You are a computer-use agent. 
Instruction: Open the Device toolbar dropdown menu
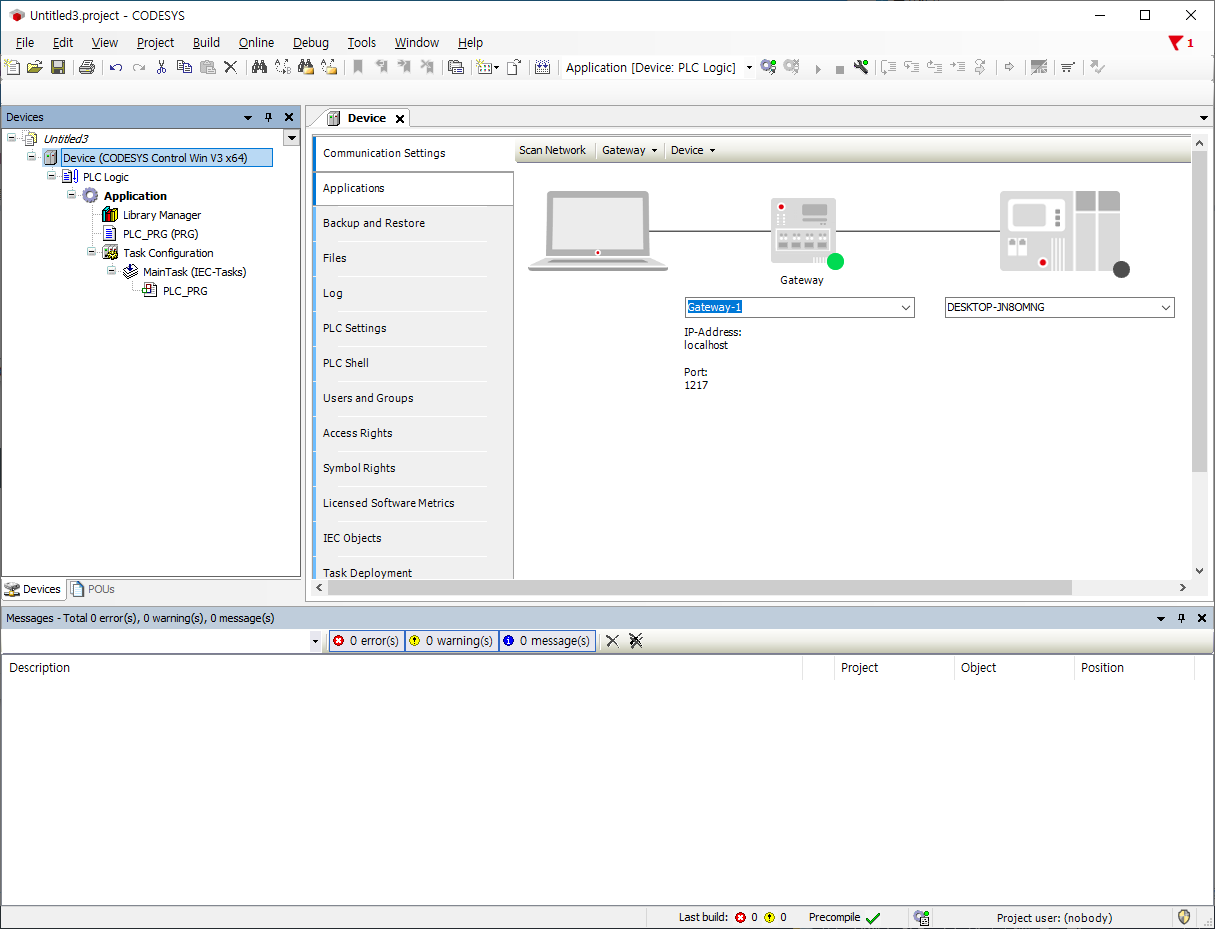tap(693, 150)
